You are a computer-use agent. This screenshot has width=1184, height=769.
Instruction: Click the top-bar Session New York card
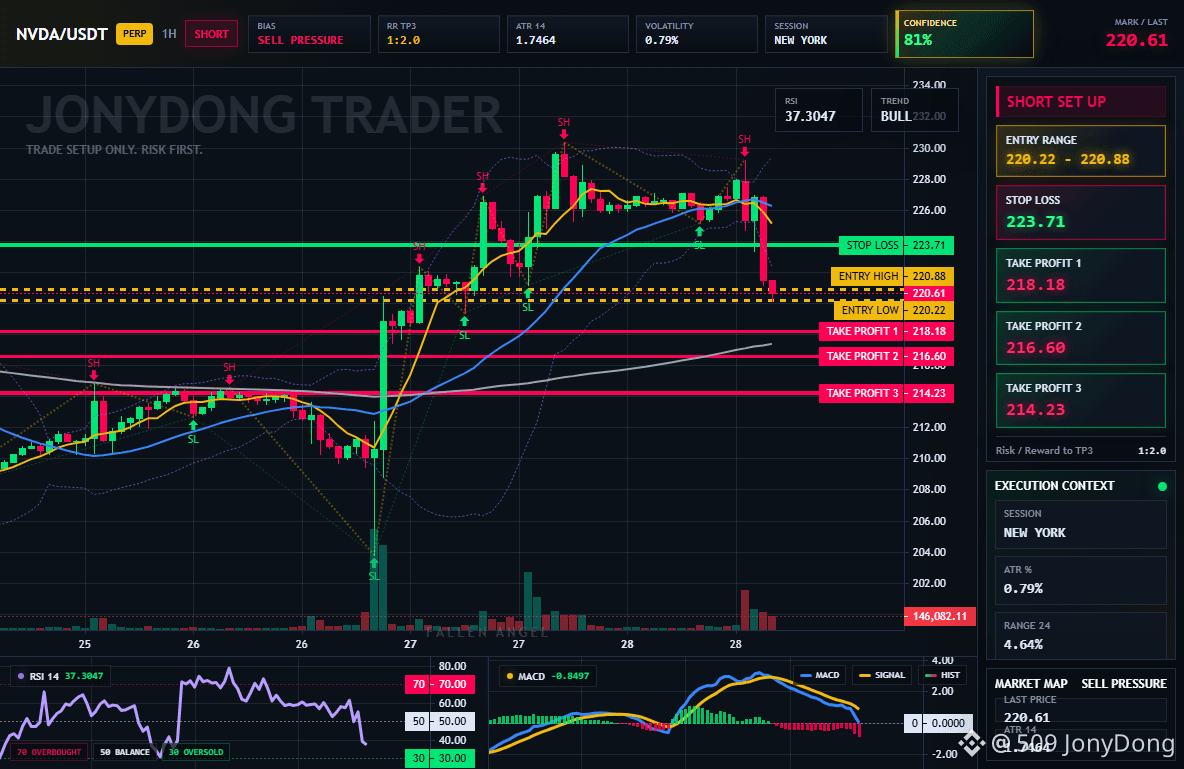pyautogui.click(x=826, y=34)
